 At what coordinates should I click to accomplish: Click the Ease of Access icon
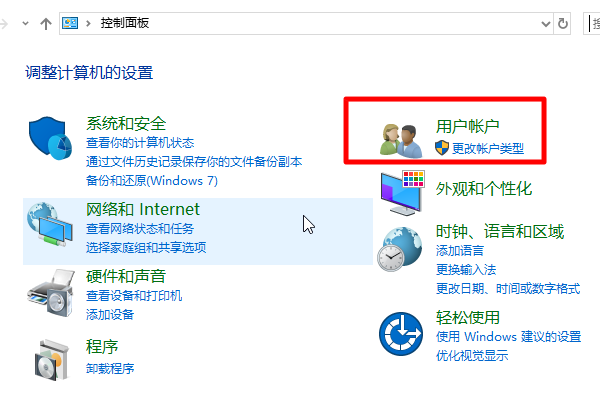[x=401, y=333]
